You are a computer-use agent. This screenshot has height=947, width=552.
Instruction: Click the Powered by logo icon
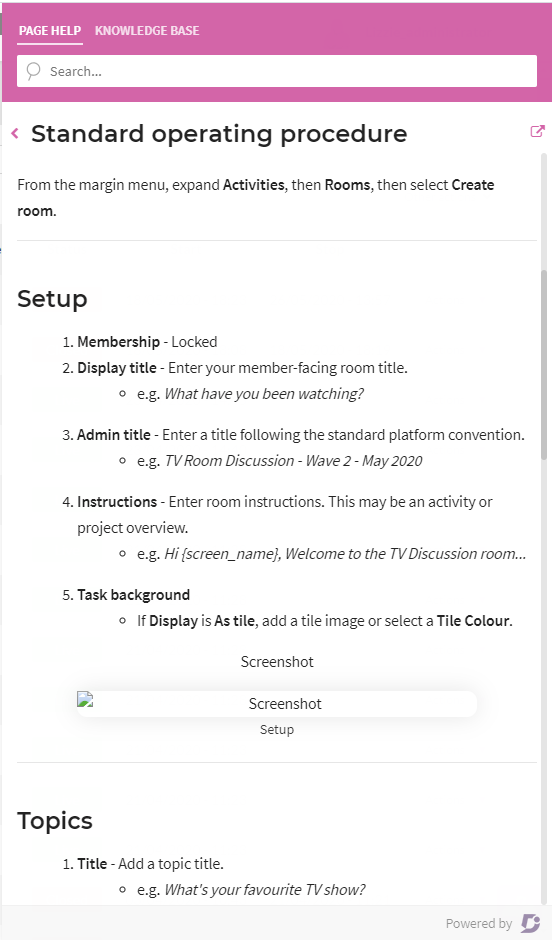point(530,923)
